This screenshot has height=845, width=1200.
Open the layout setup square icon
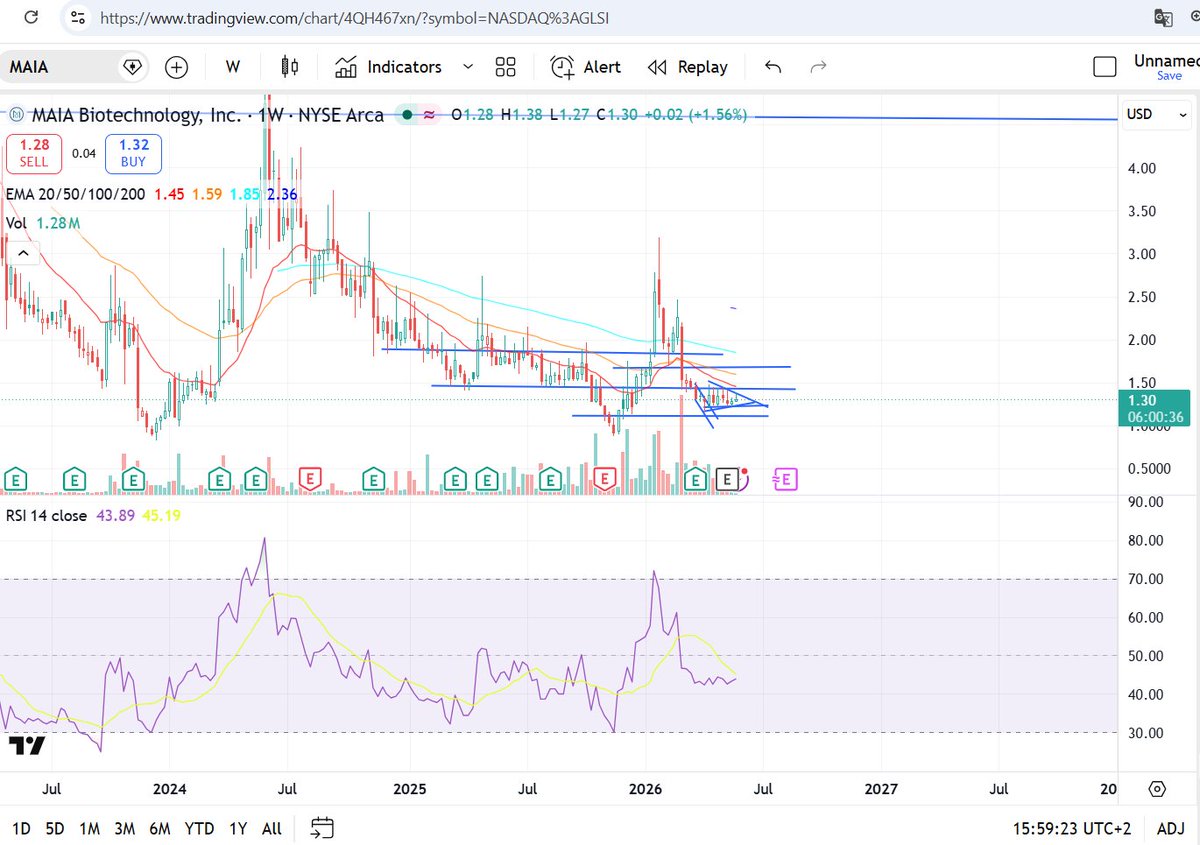tap(1104, 67)
